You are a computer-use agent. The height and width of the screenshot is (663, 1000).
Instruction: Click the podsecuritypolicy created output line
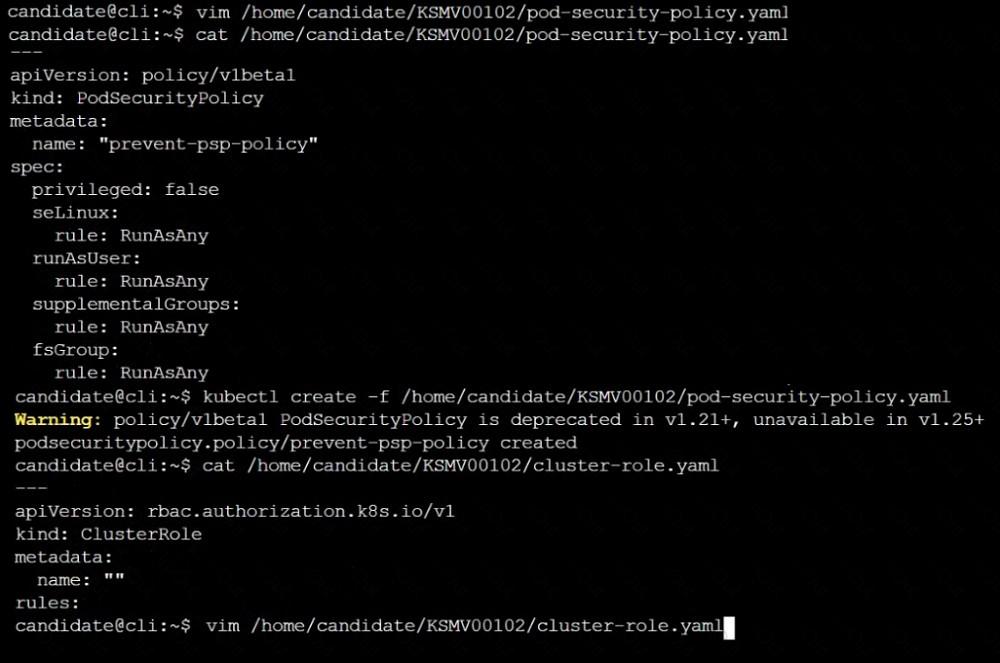296,442
